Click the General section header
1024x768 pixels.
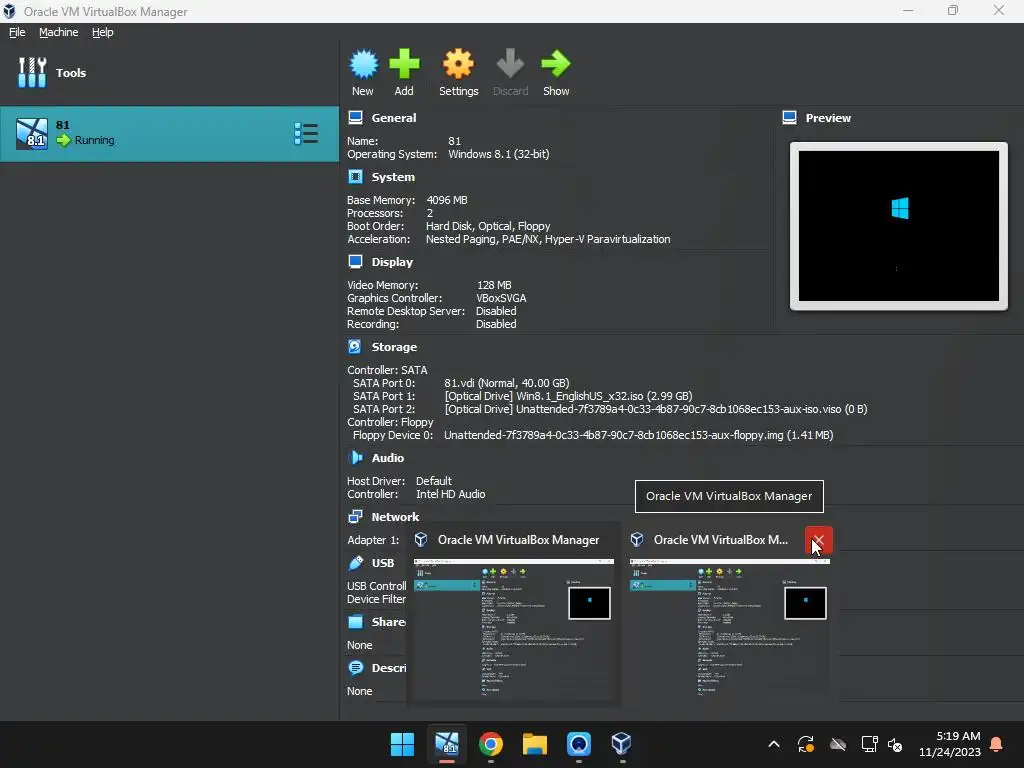click(394, 118)
